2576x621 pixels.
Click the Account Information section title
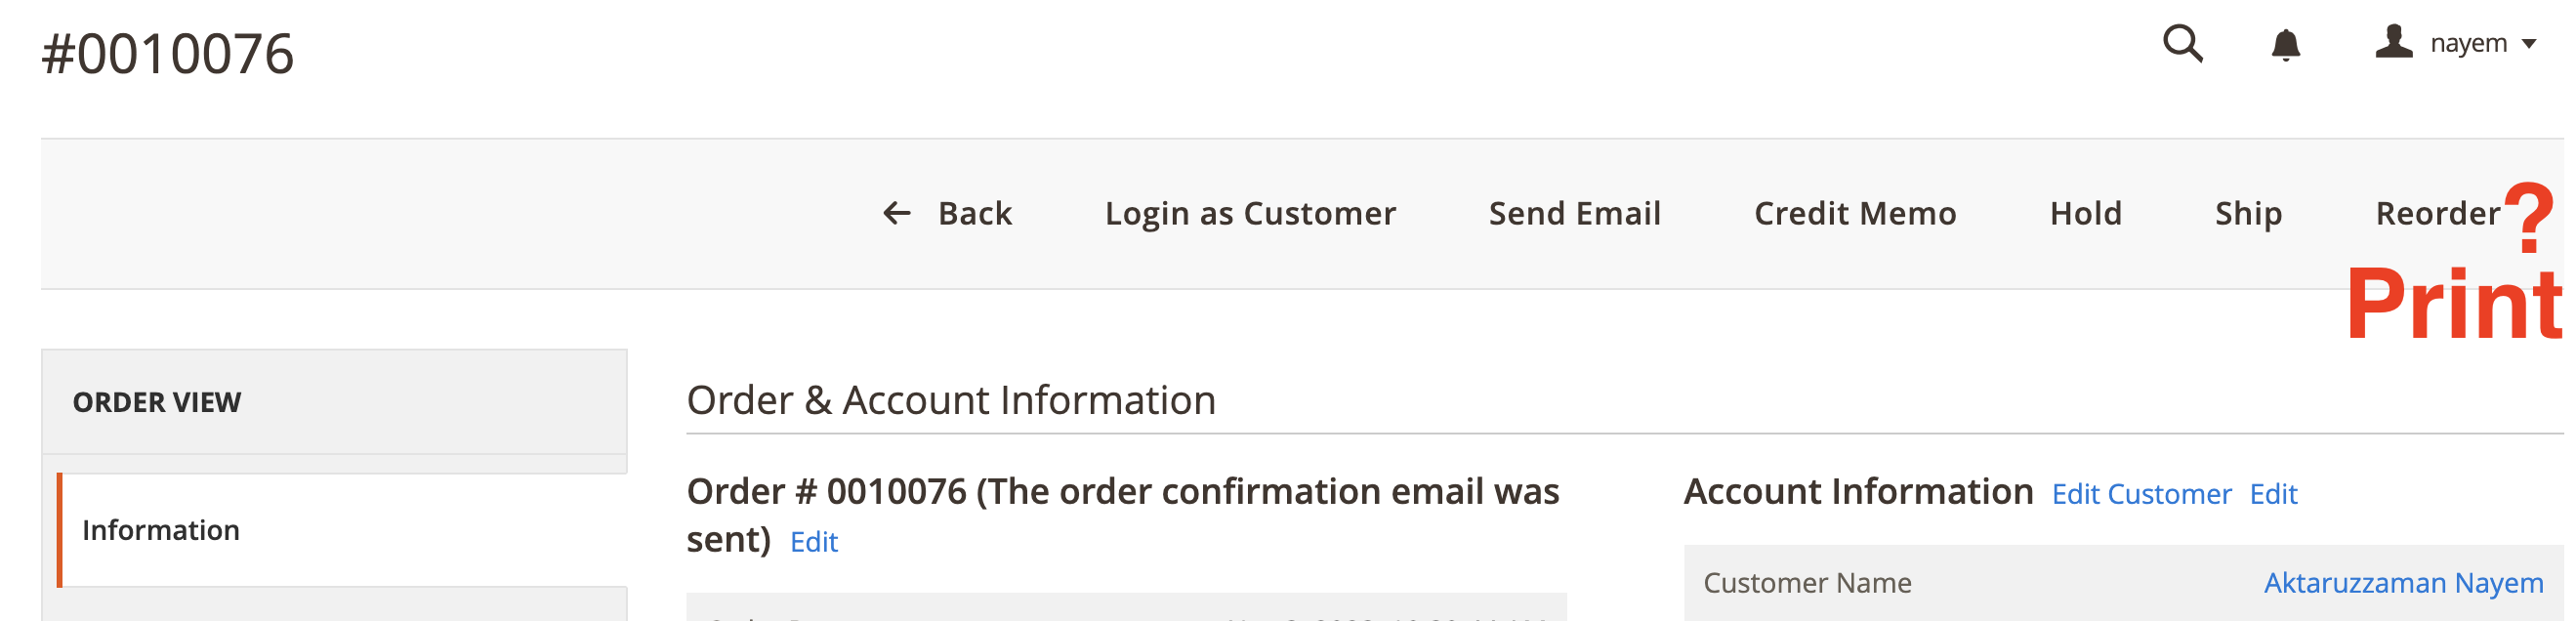(x=1858, y=492)
